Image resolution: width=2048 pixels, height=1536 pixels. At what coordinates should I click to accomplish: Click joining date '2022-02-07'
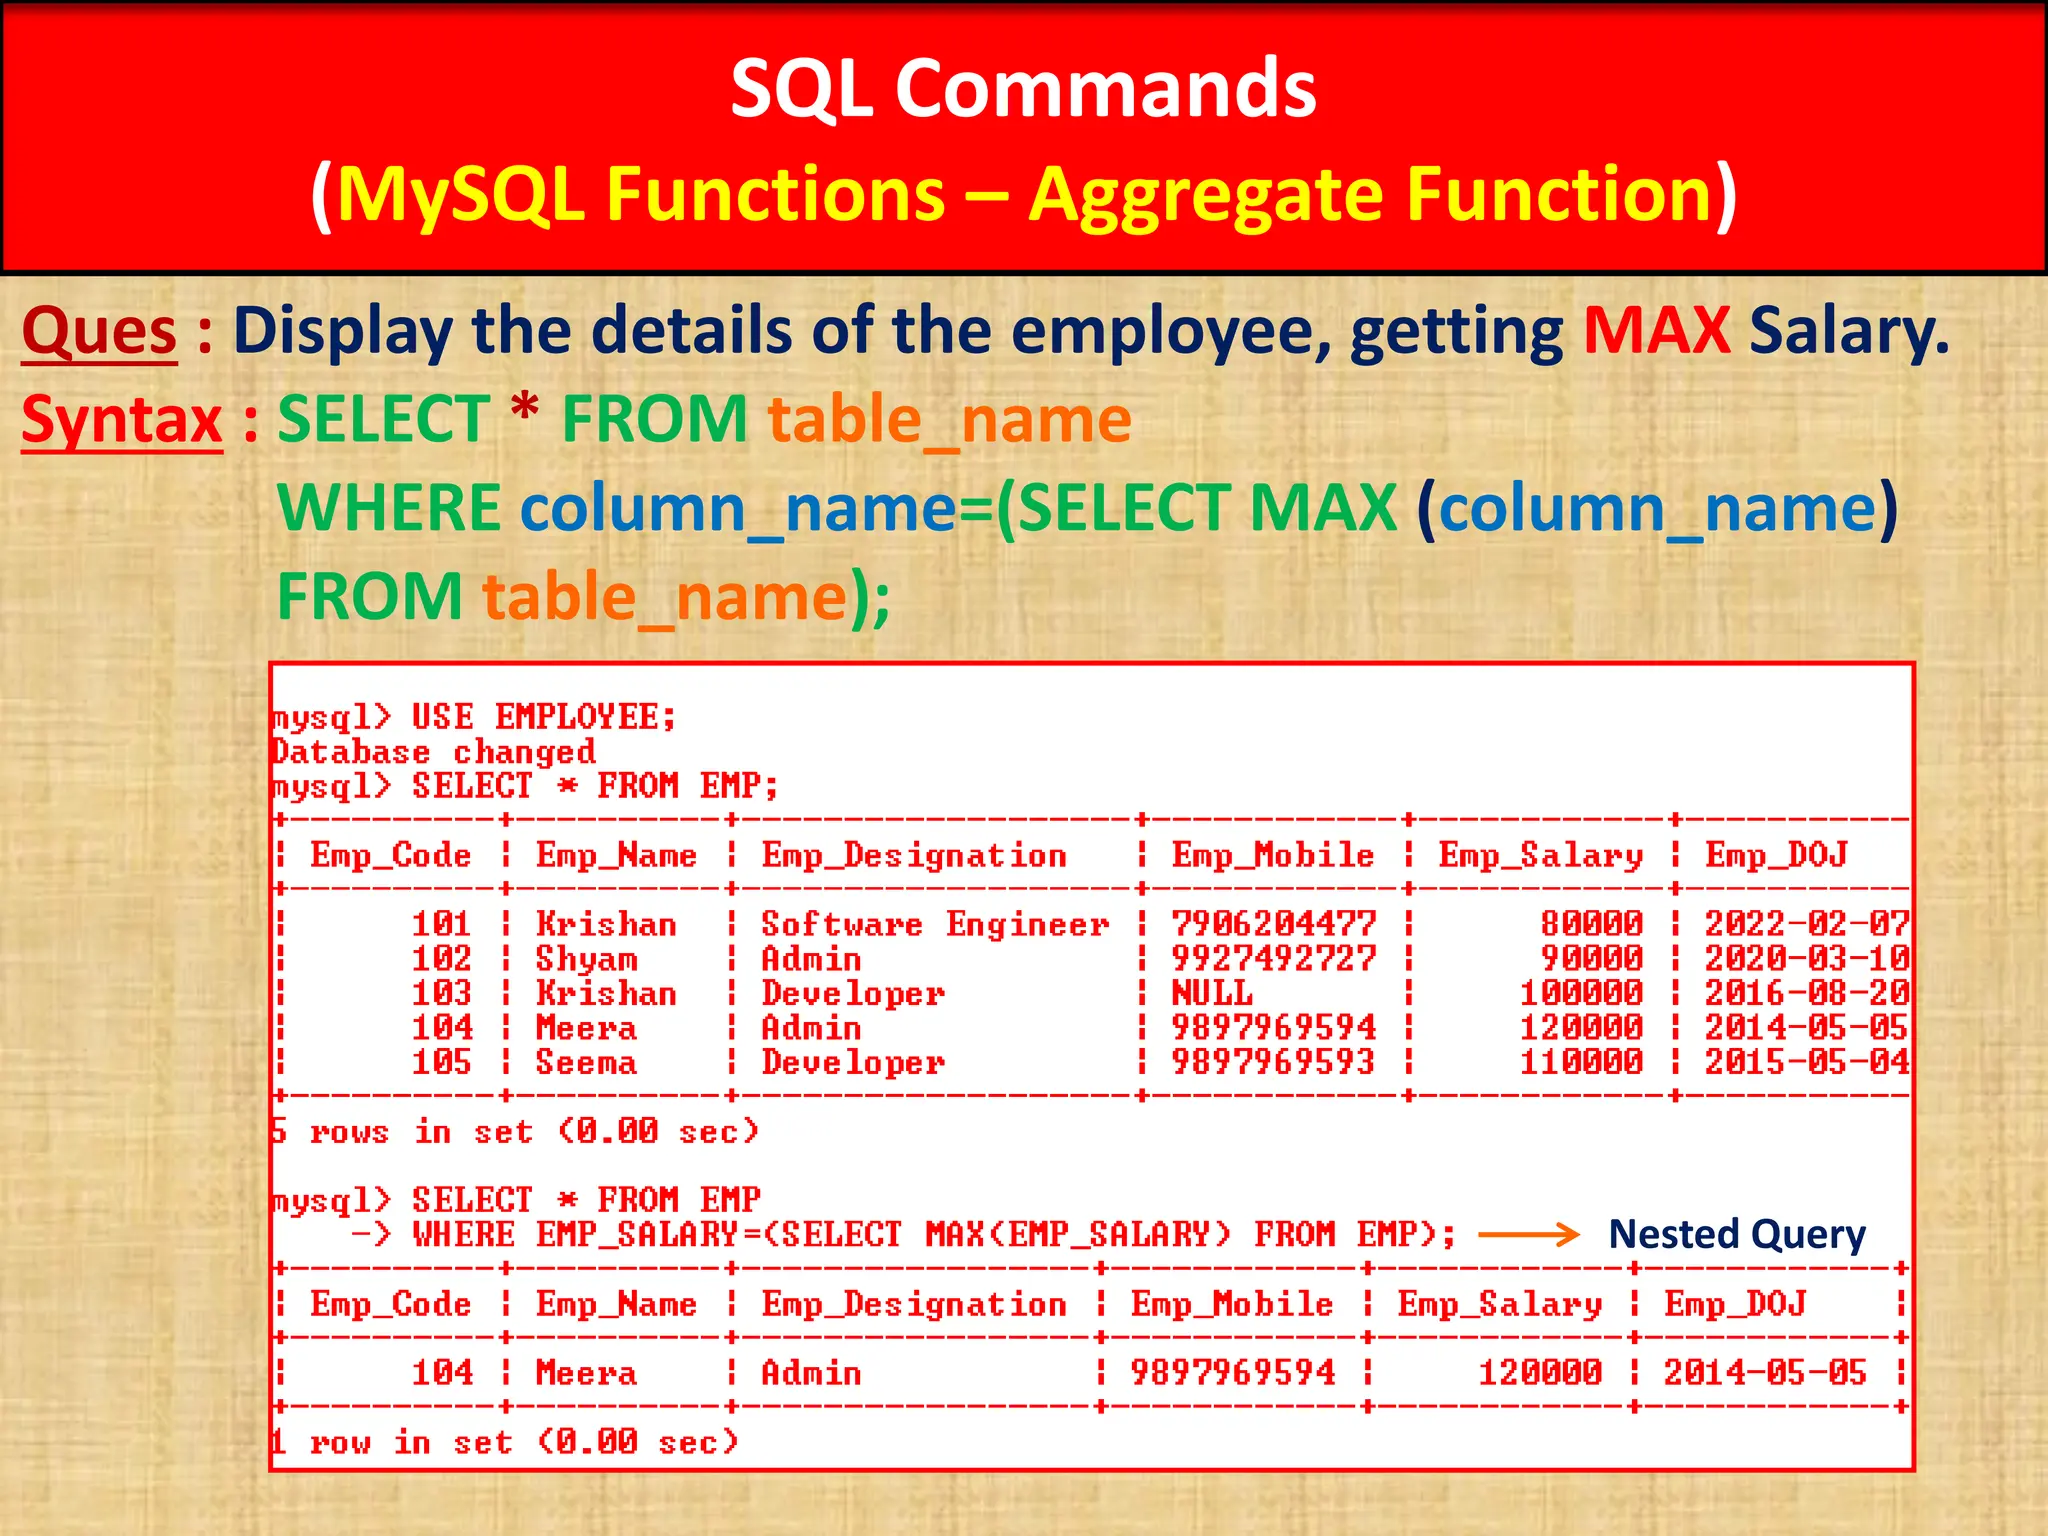(1807, 923)
